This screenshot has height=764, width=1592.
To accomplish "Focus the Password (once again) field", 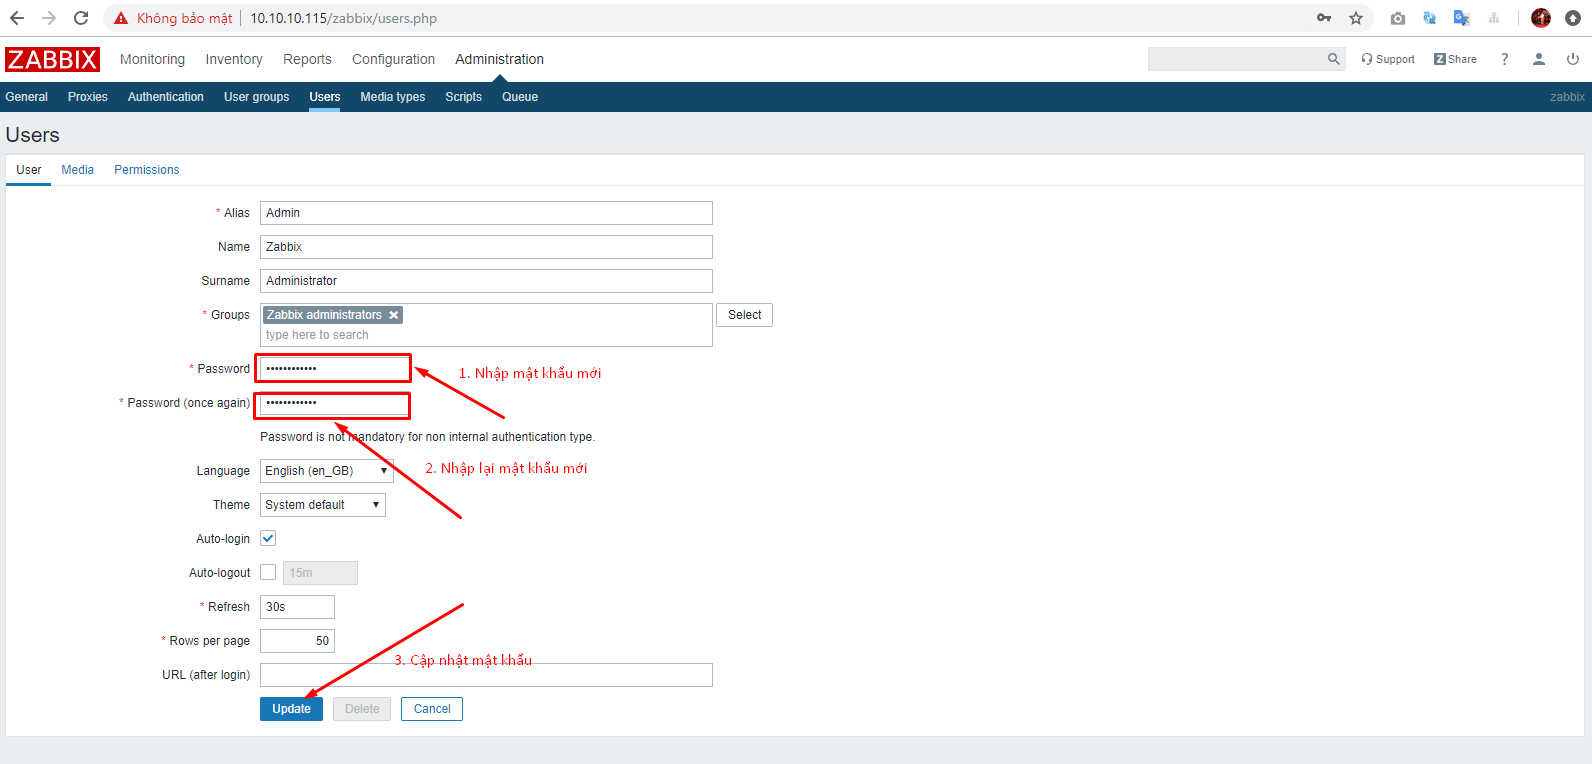I will (x=334, y=403).
